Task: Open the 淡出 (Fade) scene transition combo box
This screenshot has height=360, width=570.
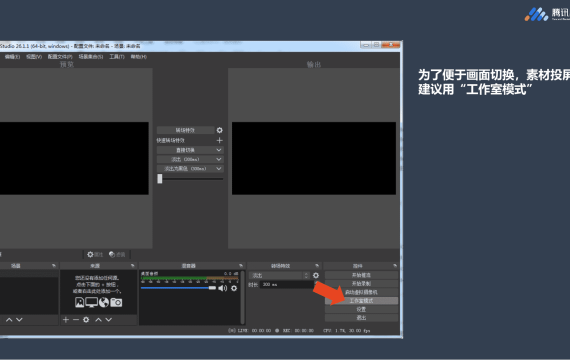Action: [x=279, y=276]
